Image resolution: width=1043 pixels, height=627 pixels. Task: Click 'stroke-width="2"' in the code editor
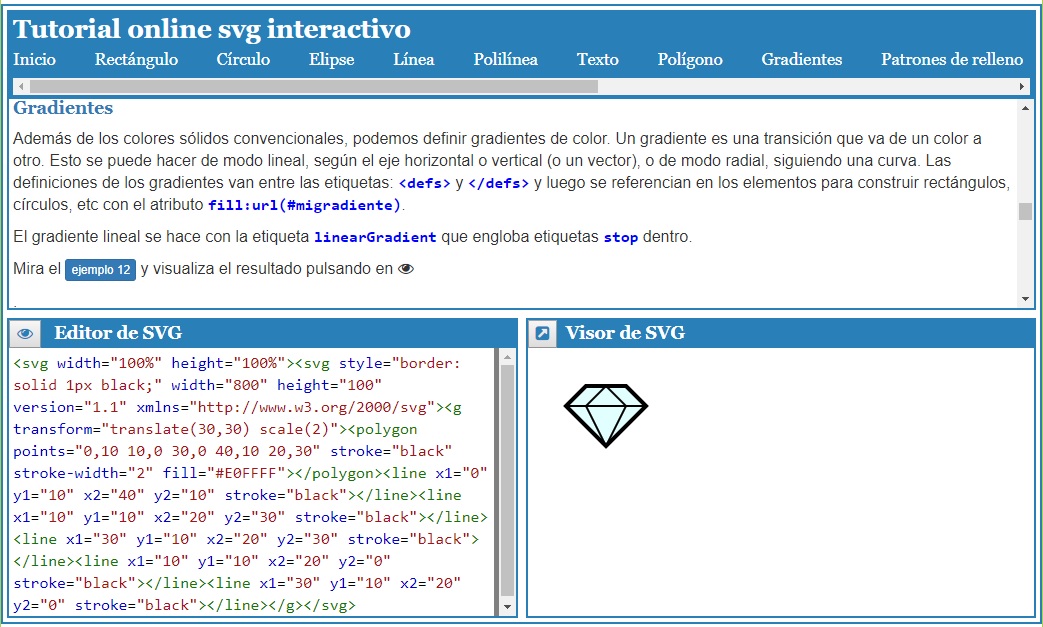click(x=83, y=473)
